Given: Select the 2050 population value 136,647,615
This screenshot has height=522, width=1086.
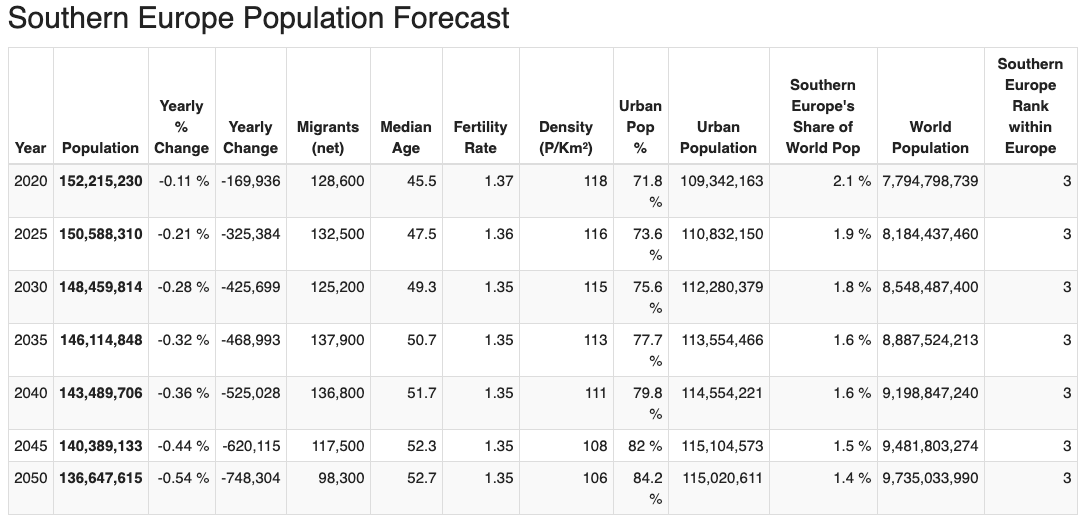Looking at the screenshot, I should click(x=102, y=478).
